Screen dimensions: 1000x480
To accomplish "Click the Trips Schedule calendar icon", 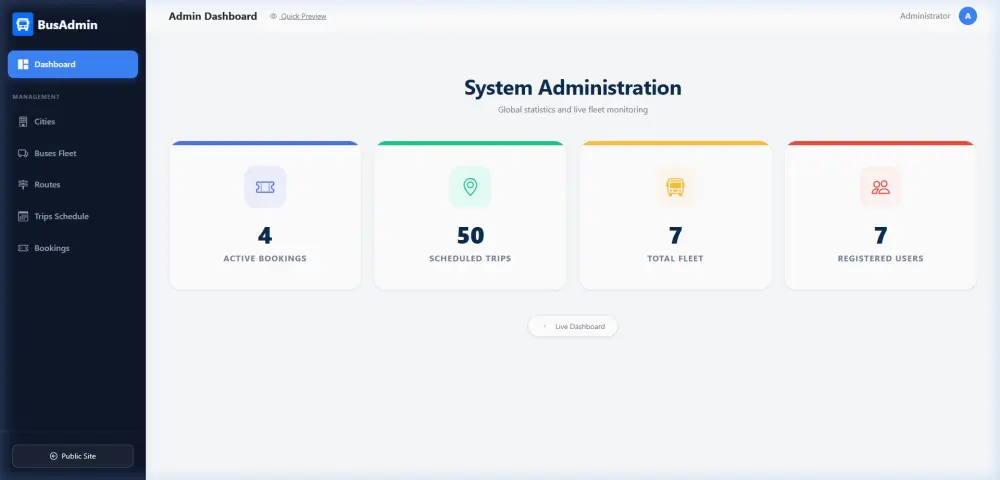I will (x=23, y=216).
